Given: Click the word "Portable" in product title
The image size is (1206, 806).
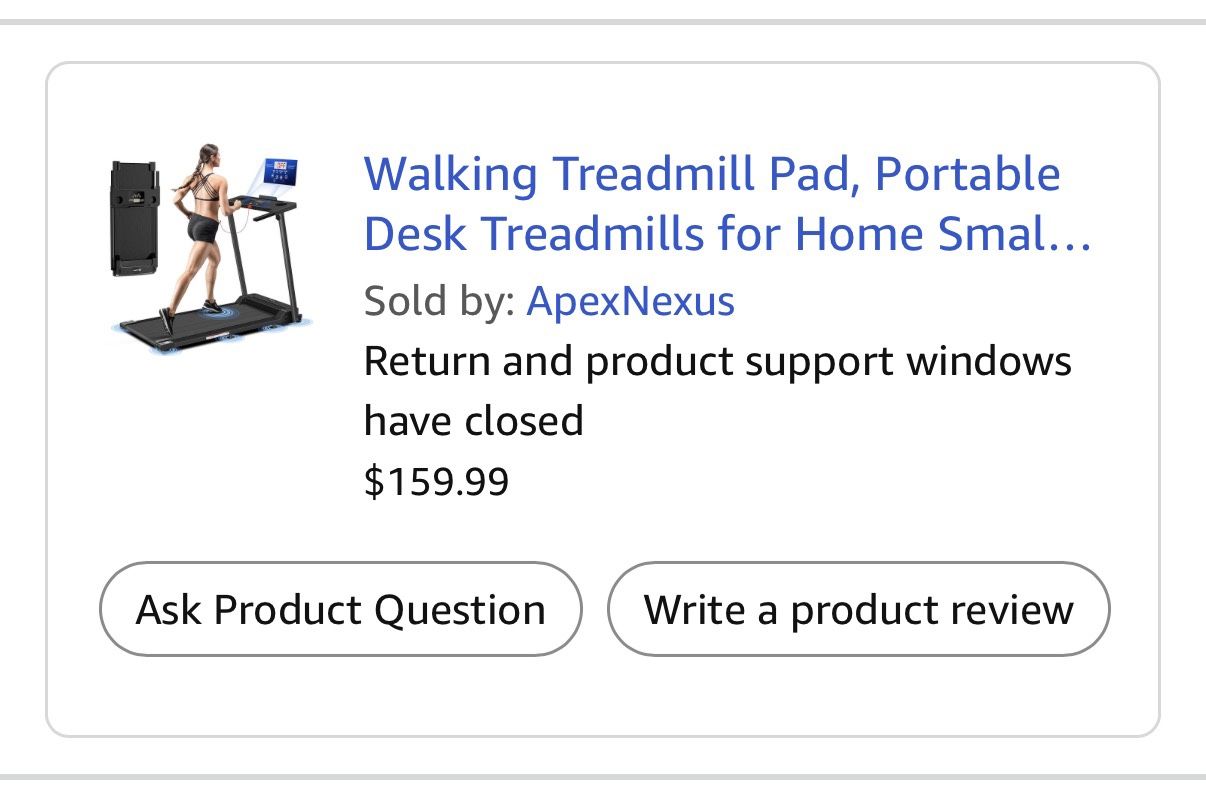Looking at the screenshot, I should [966, 174].
